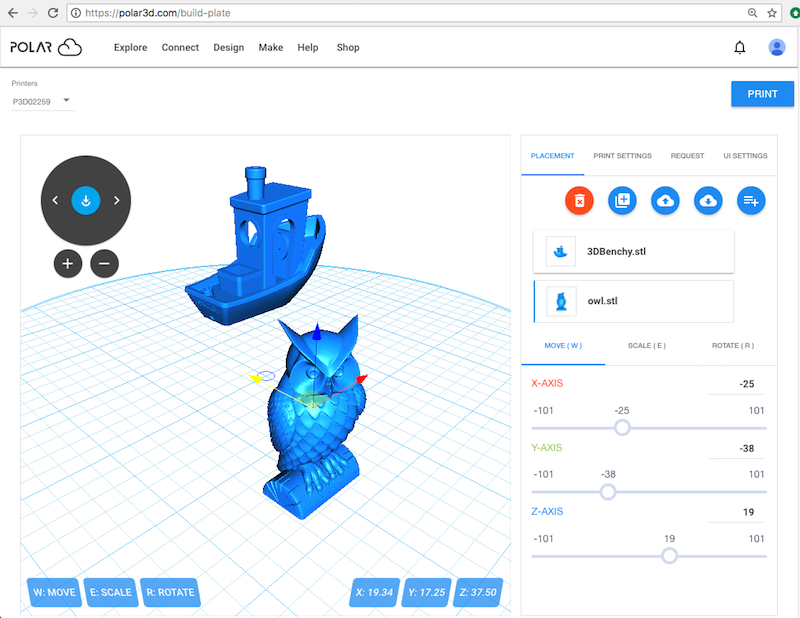
Task: Rotate view right with navigation arrow
Action: coord(117,201)
